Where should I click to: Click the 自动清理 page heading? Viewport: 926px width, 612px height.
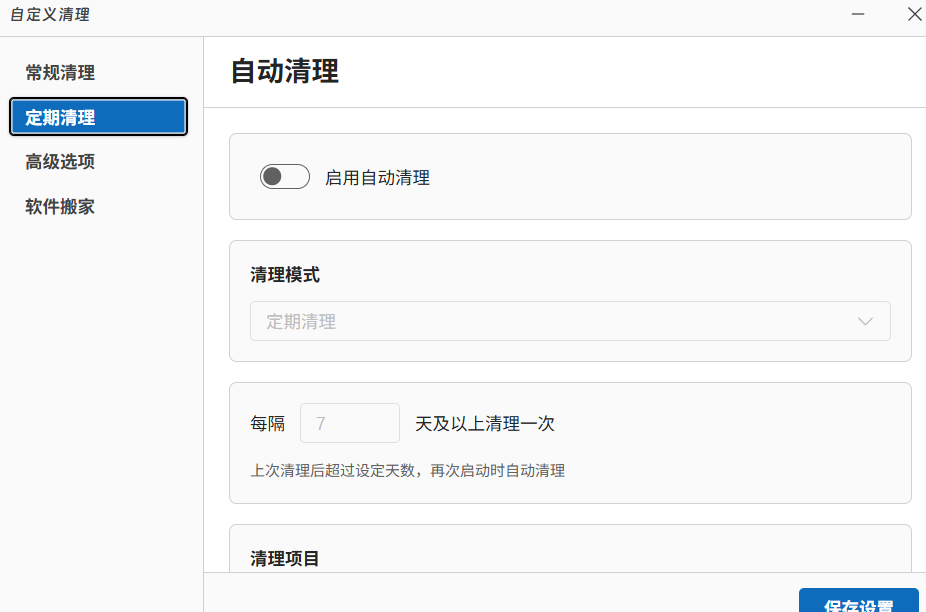coord(285,71)
